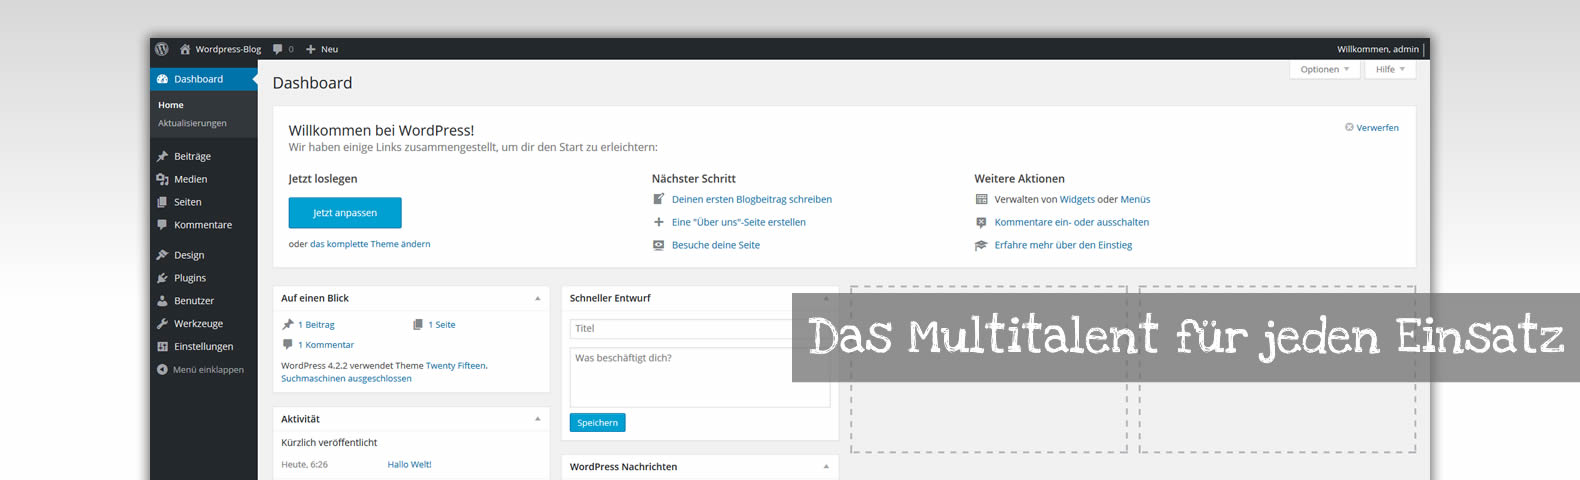Click the Speichern draft button
This screenshot has height=480, width=1580.
coord(597,423)
